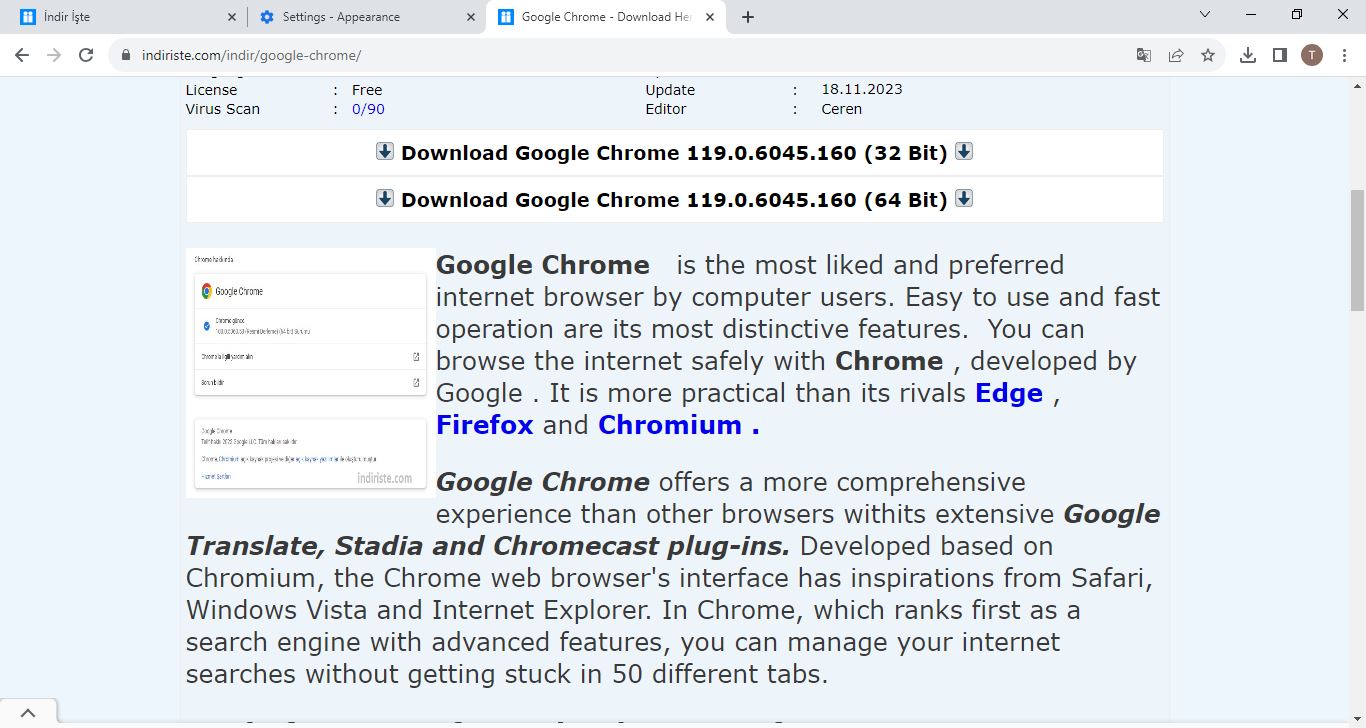Reload the current page

tap(86, 55)
